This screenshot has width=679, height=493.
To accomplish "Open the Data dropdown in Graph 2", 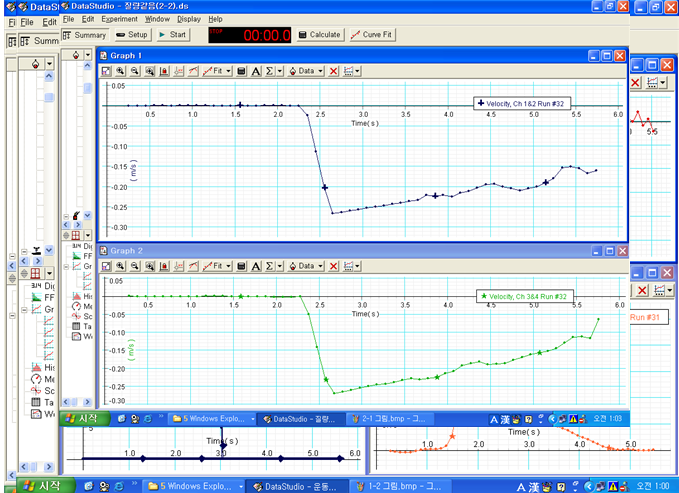I will coord(306,266).
